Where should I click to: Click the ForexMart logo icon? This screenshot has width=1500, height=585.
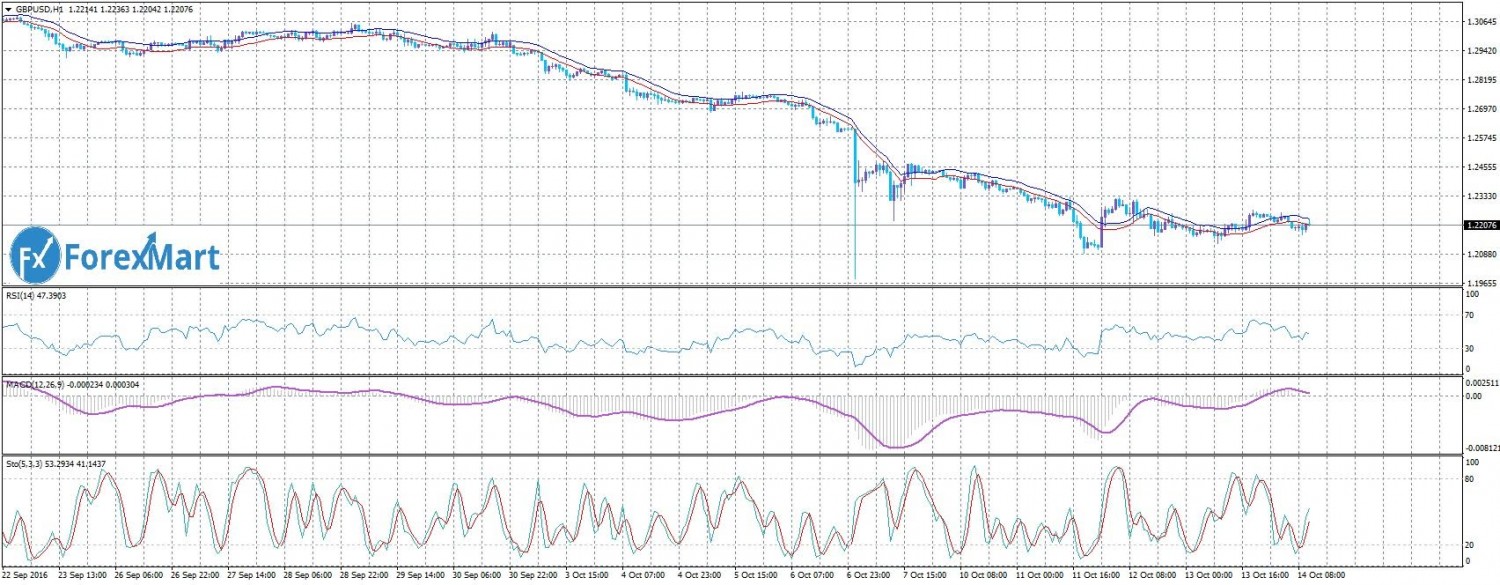35,255
